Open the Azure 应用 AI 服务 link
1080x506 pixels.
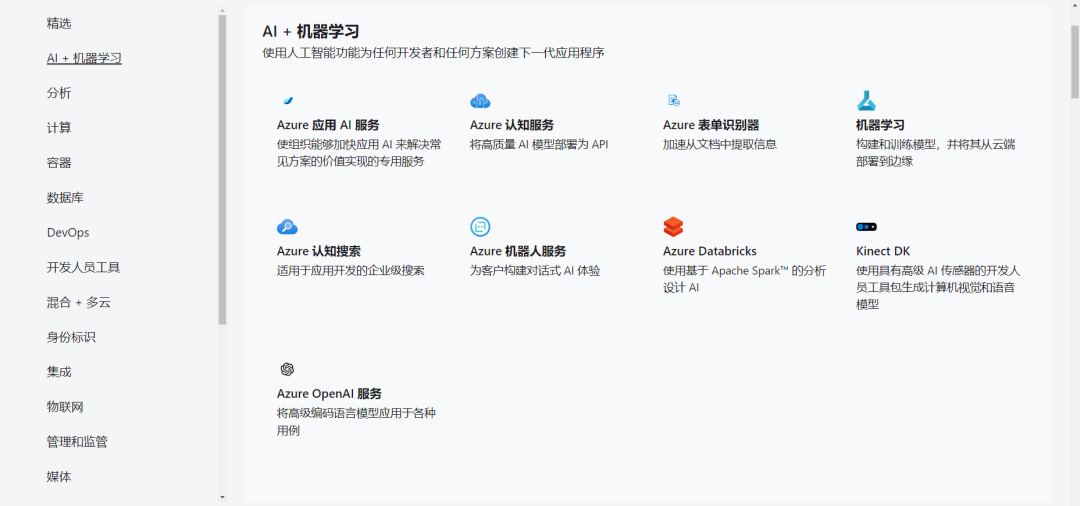click(328, 125)
